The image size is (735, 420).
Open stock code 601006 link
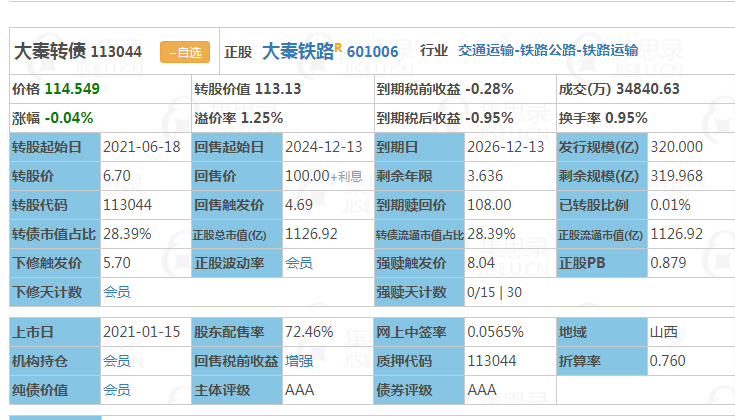point(372,52)
